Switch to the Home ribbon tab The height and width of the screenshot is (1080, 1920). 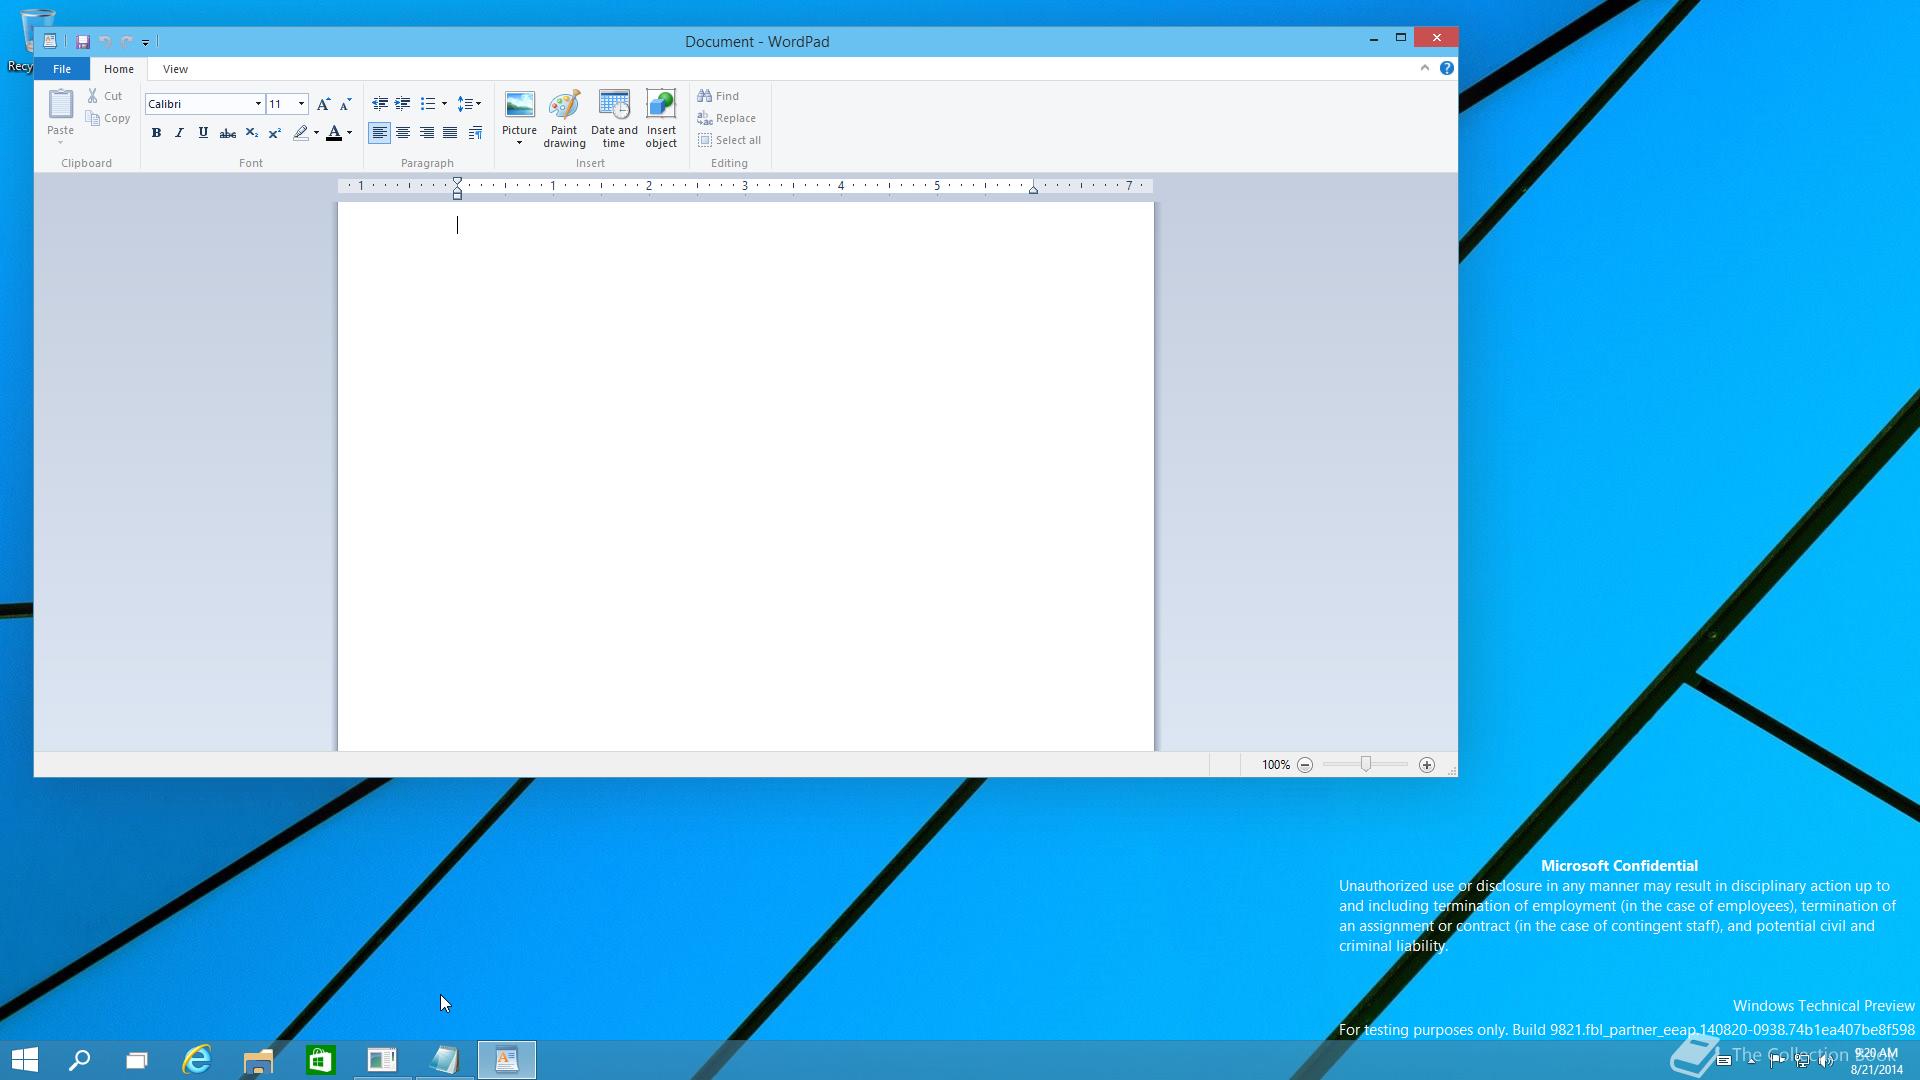coord(118,69)
